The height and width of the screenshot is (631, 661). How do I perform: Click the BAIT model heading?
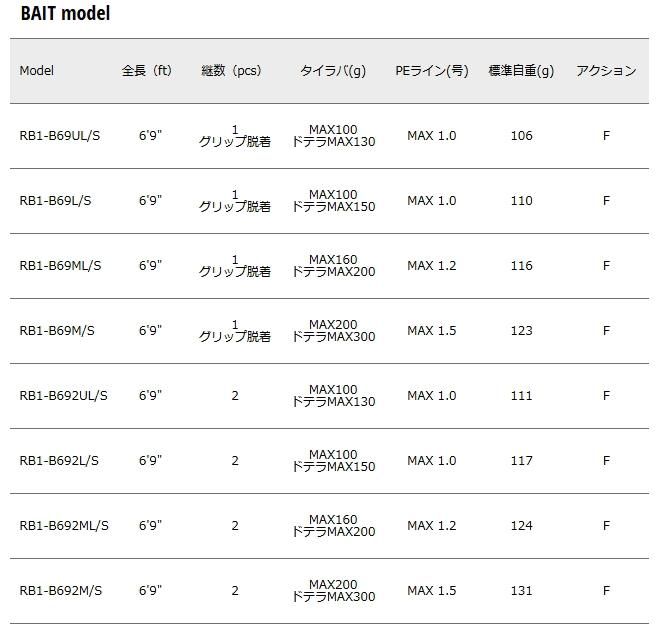65,14
